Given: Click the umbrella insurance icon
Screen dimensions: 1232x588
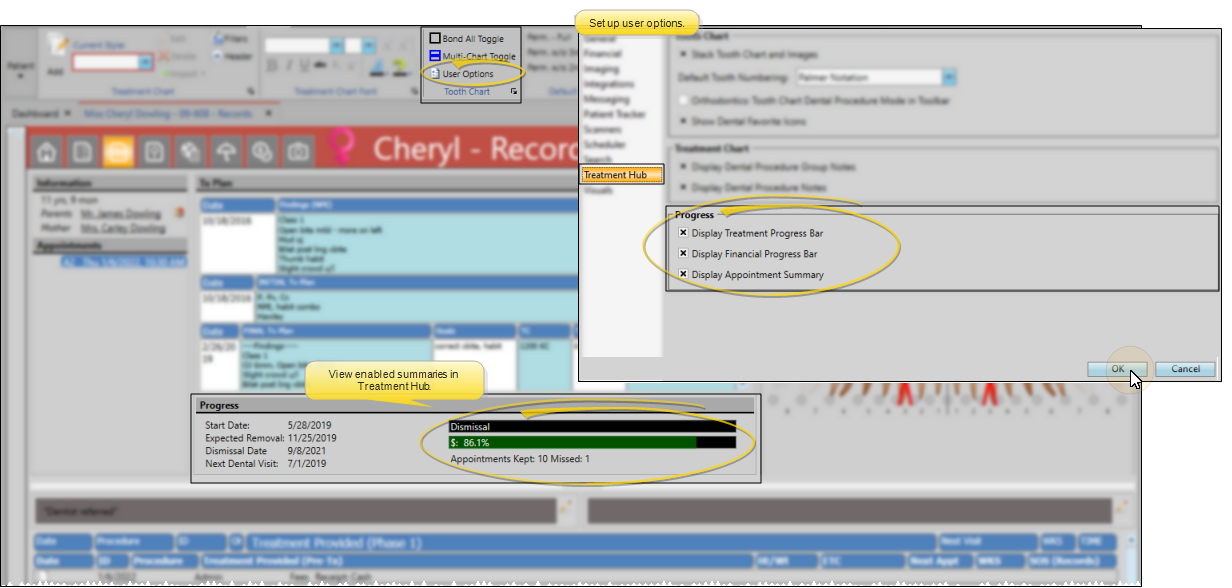Looking at the screenshot, I should [226, 151].
